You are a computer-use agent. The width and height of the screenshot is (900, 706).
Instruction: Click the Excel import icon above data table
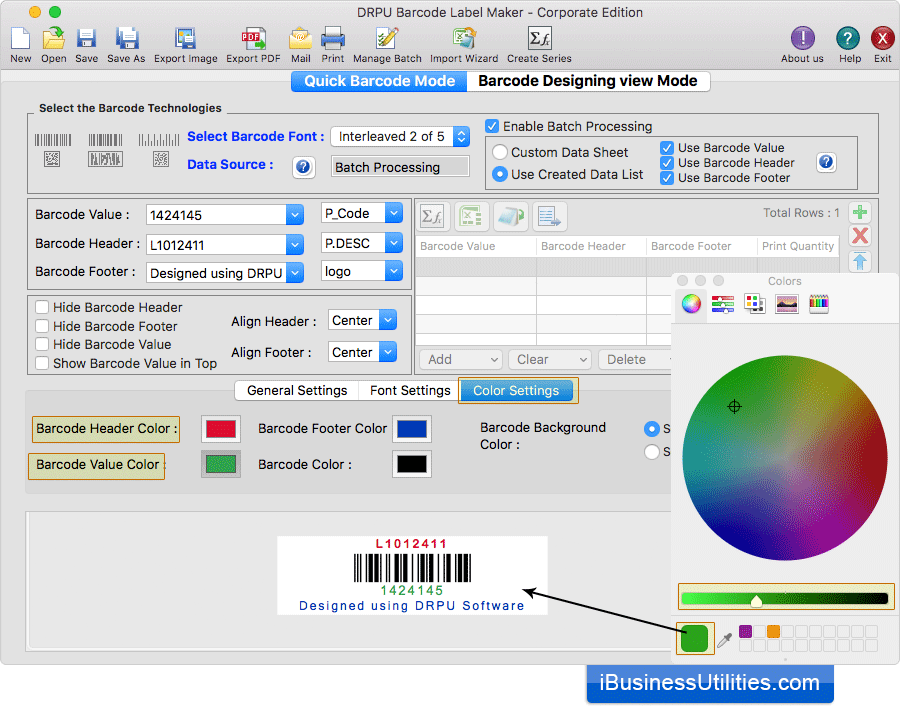(471, 216)
